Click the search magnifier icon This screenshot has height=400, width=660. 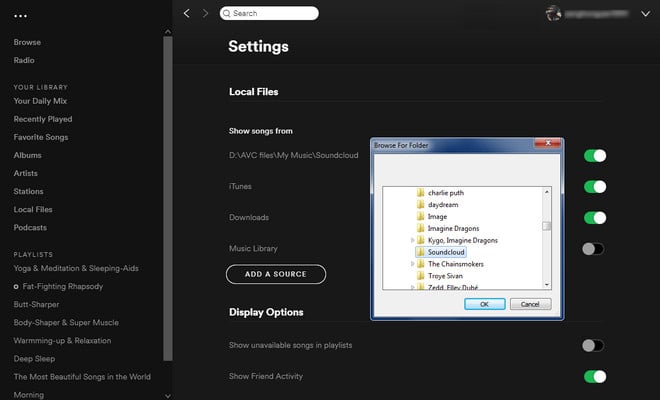point(226,13)
